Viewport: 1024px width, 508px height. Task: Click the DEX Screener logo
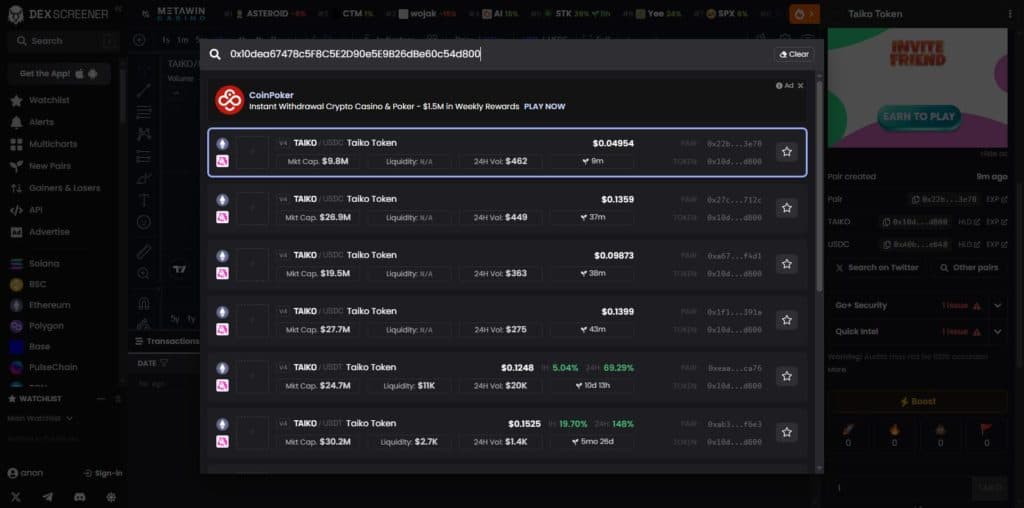58,14
